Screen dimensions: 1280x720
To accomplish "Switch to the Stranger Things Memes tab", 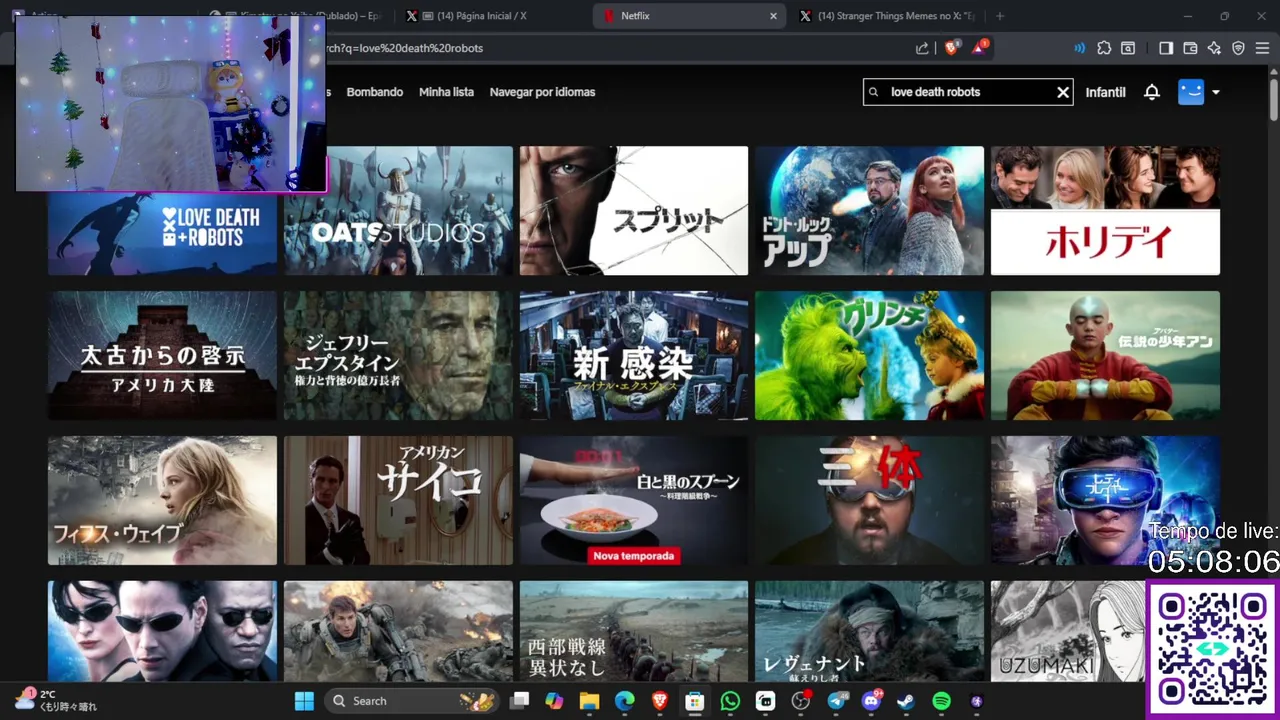I will click(x=888, y=16).
